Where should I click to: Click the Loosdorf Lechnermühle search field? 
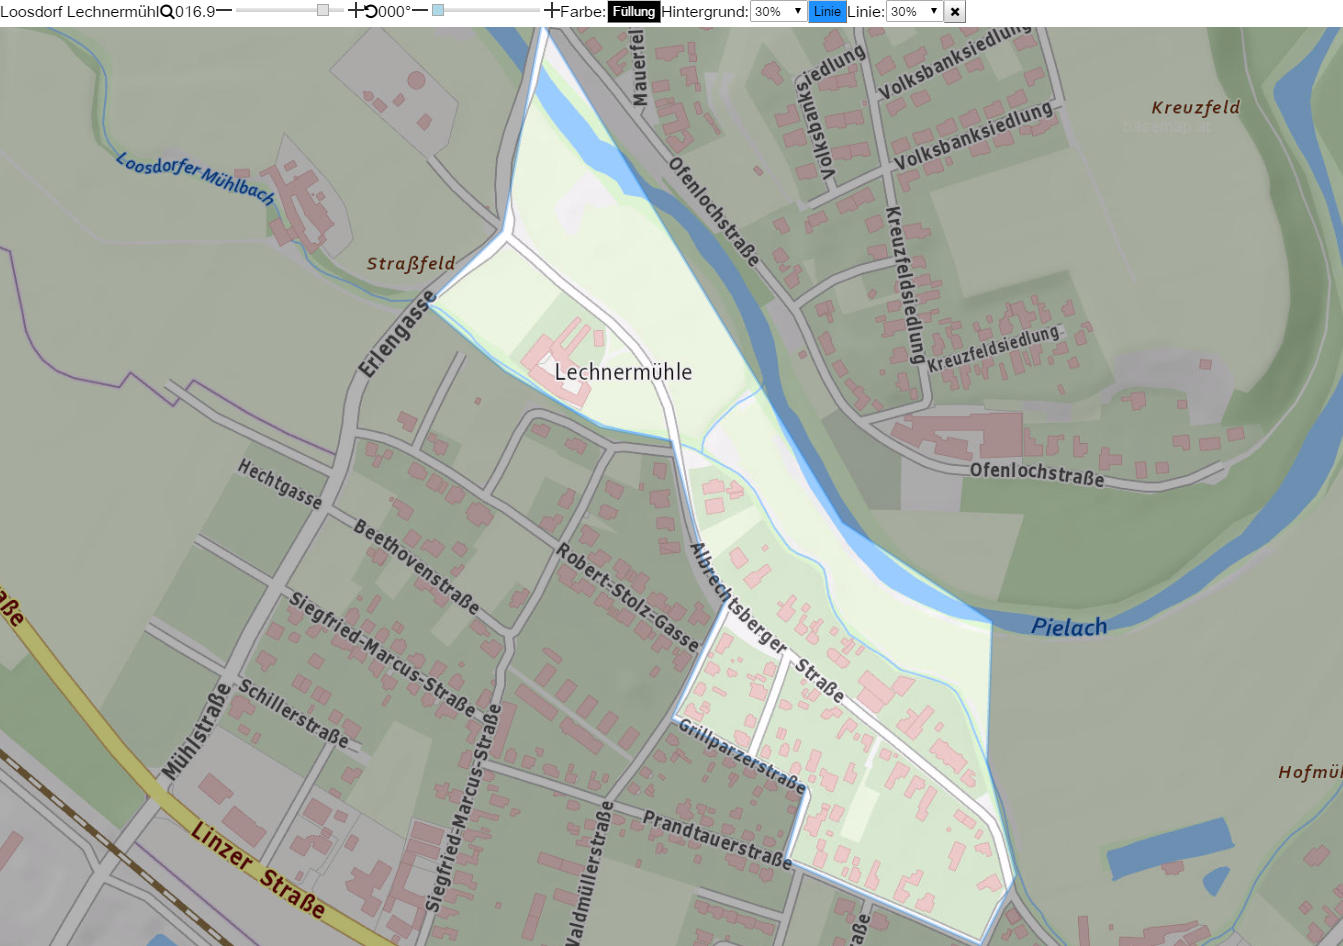(x=80, y=12)
